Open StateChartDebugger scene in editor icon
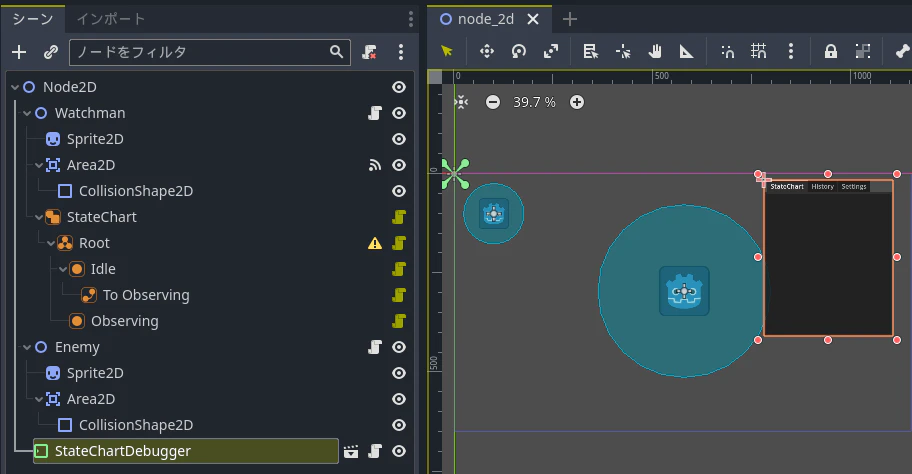912x474 pixels. click(351, 451)
